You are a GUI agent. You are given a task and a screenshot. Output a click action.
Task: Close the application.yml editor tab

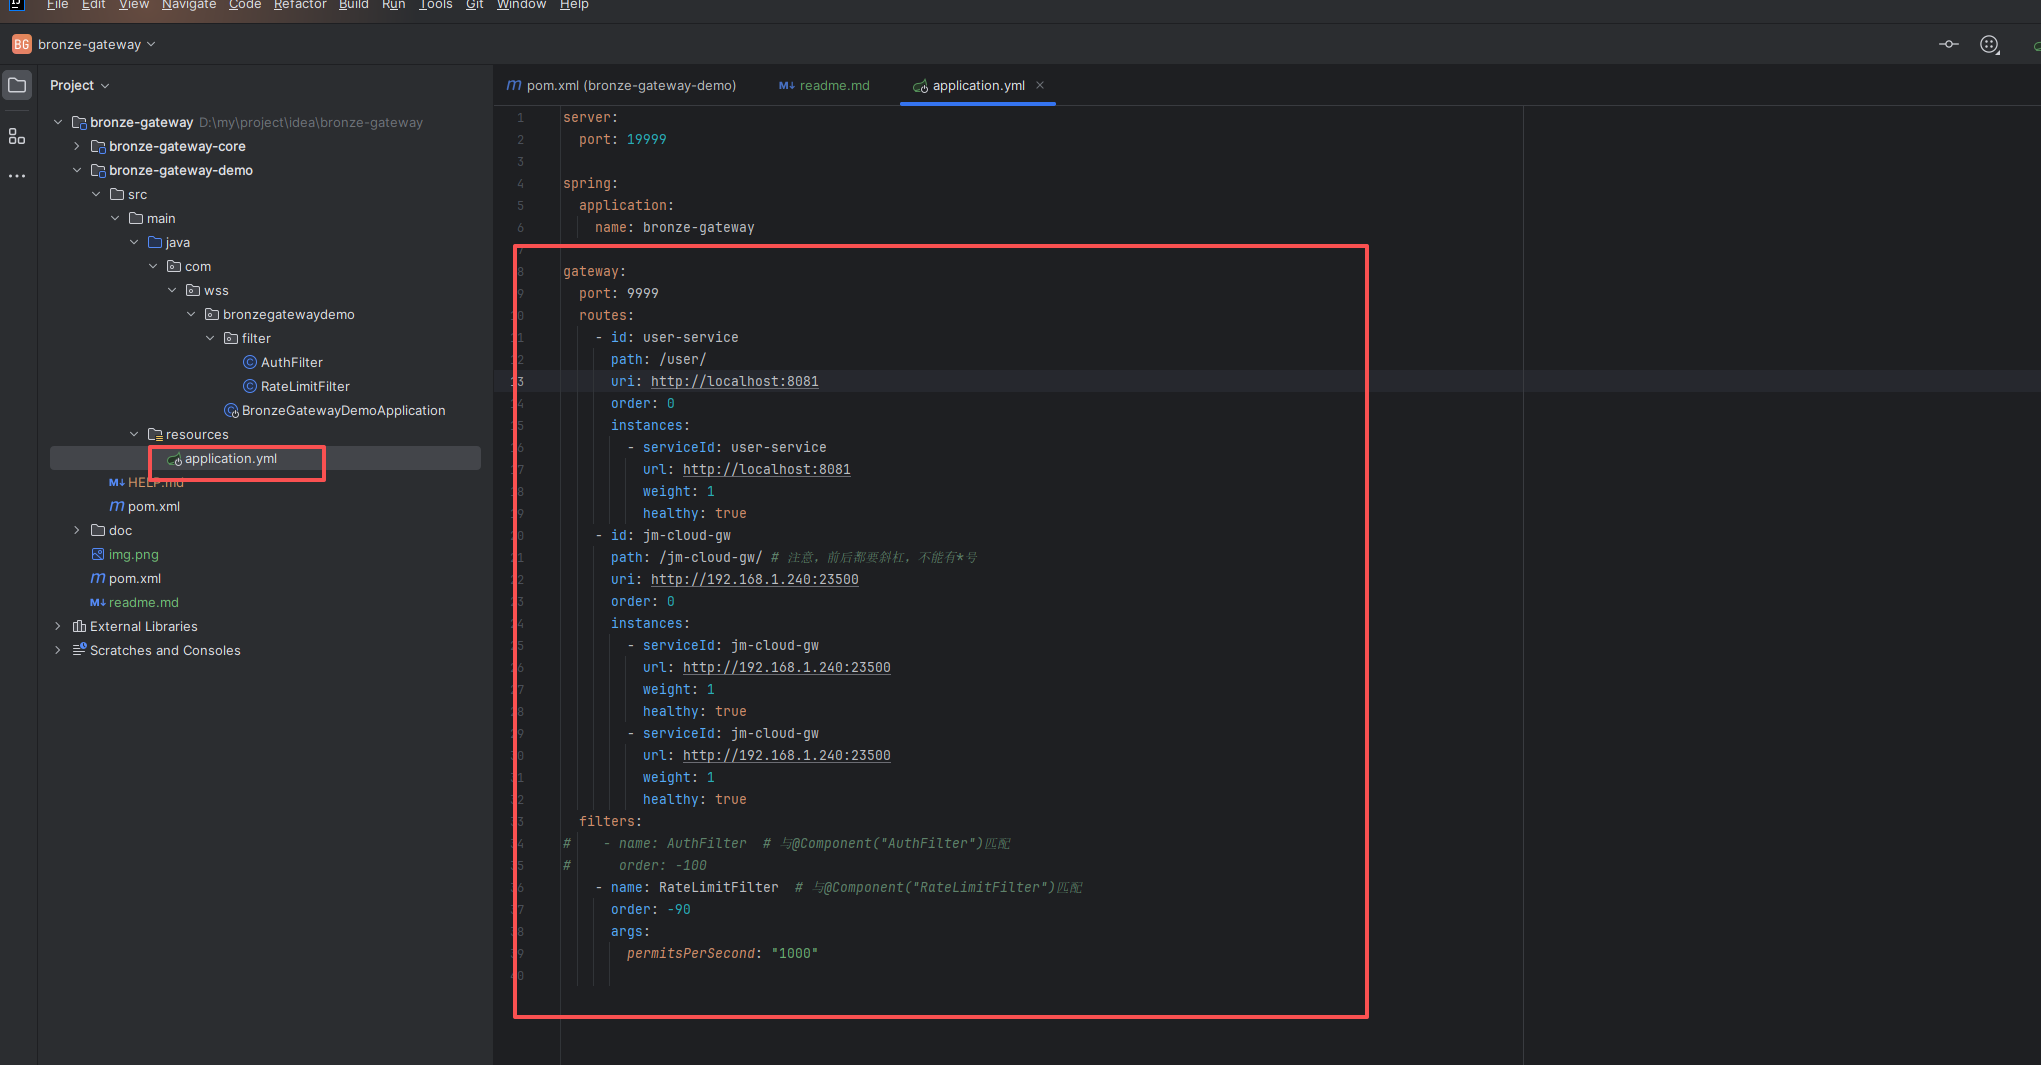1040,85
